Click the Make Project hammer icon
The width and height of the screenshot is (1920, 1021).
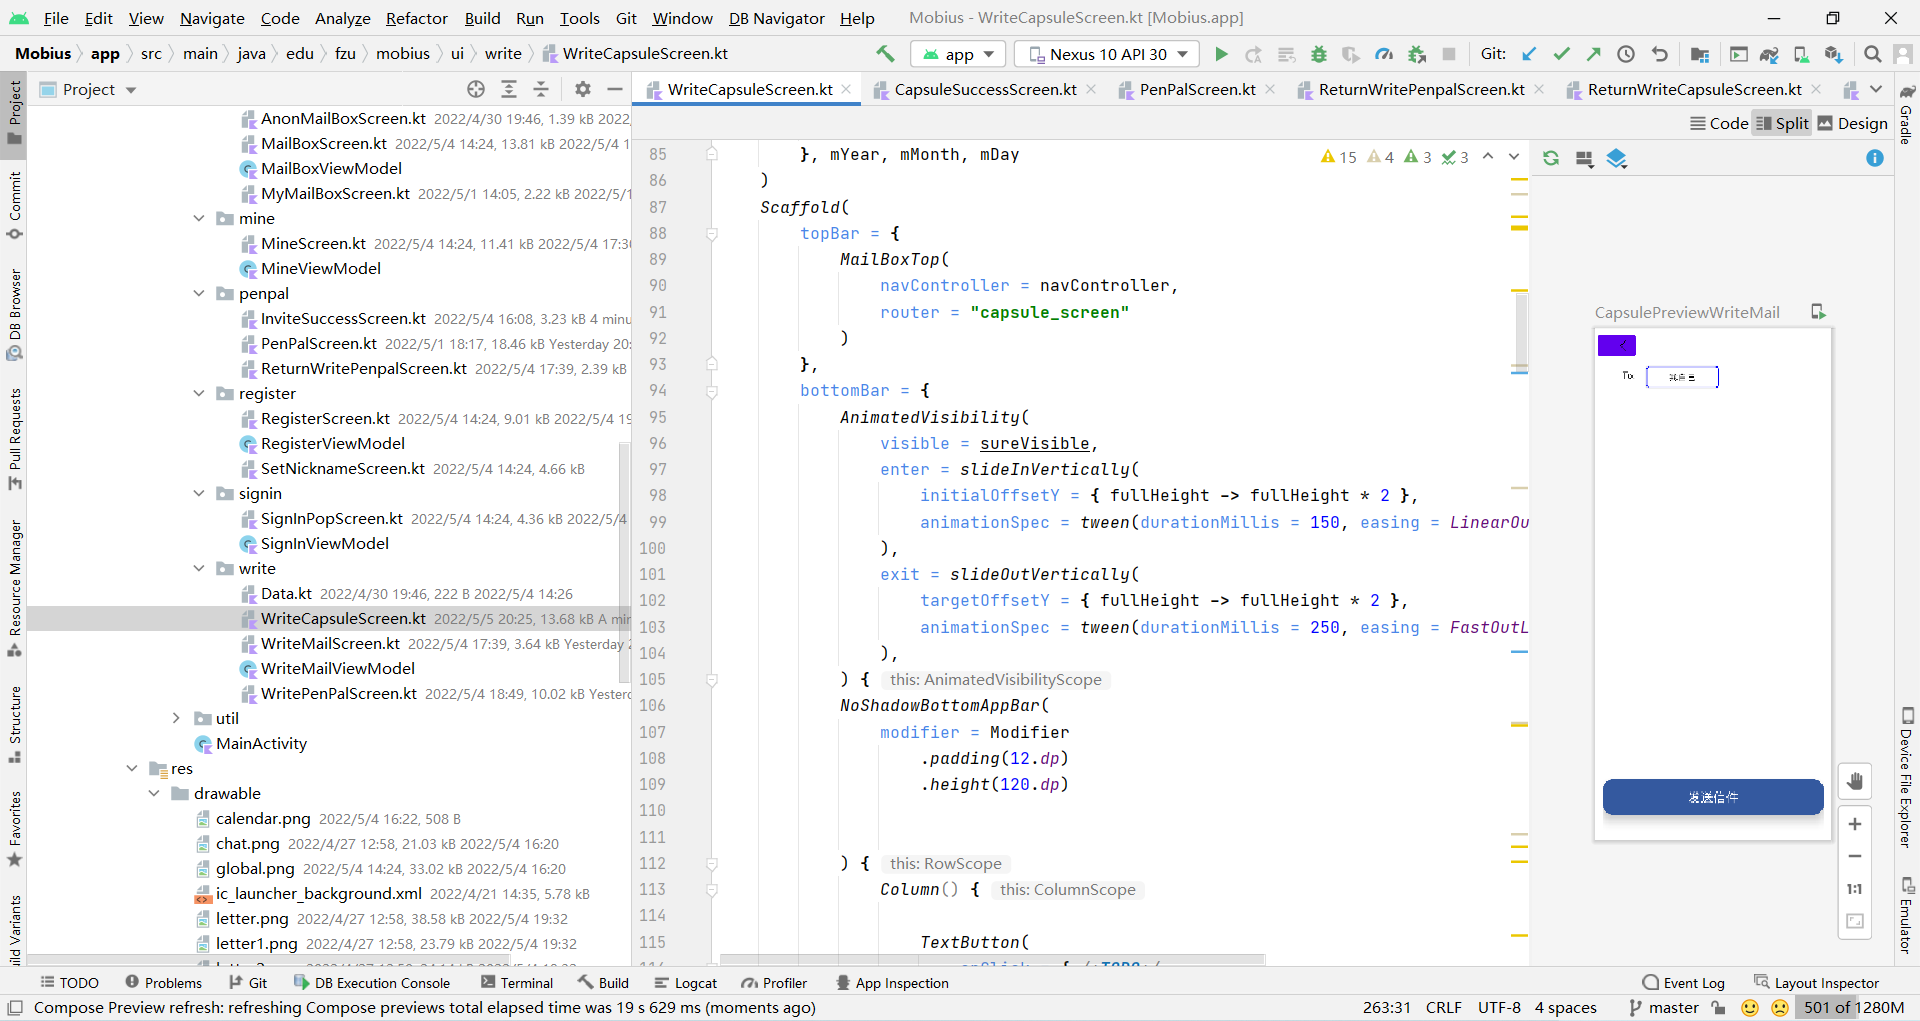[885, 54]
